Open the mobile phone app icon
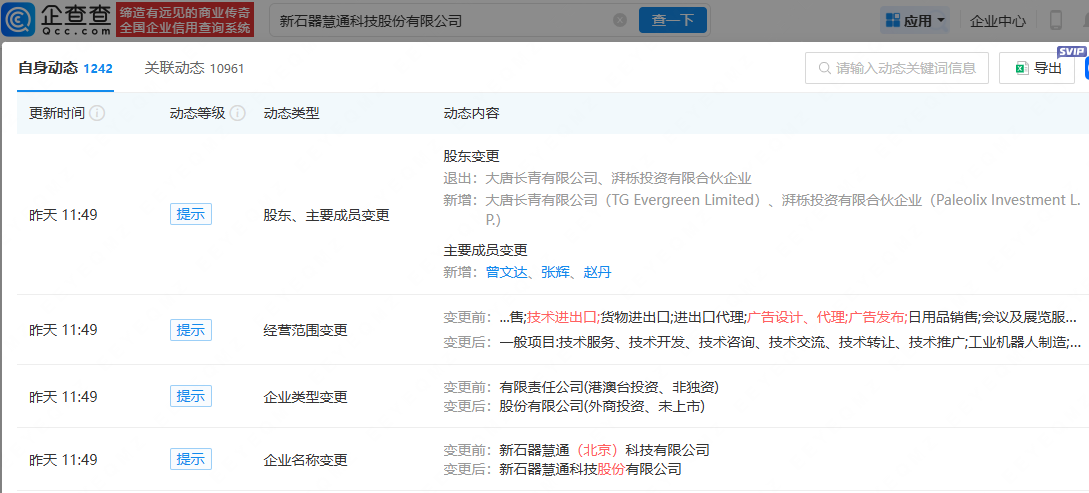Viewport: 1089px width, 493px height. click(x=1056, y=20)
